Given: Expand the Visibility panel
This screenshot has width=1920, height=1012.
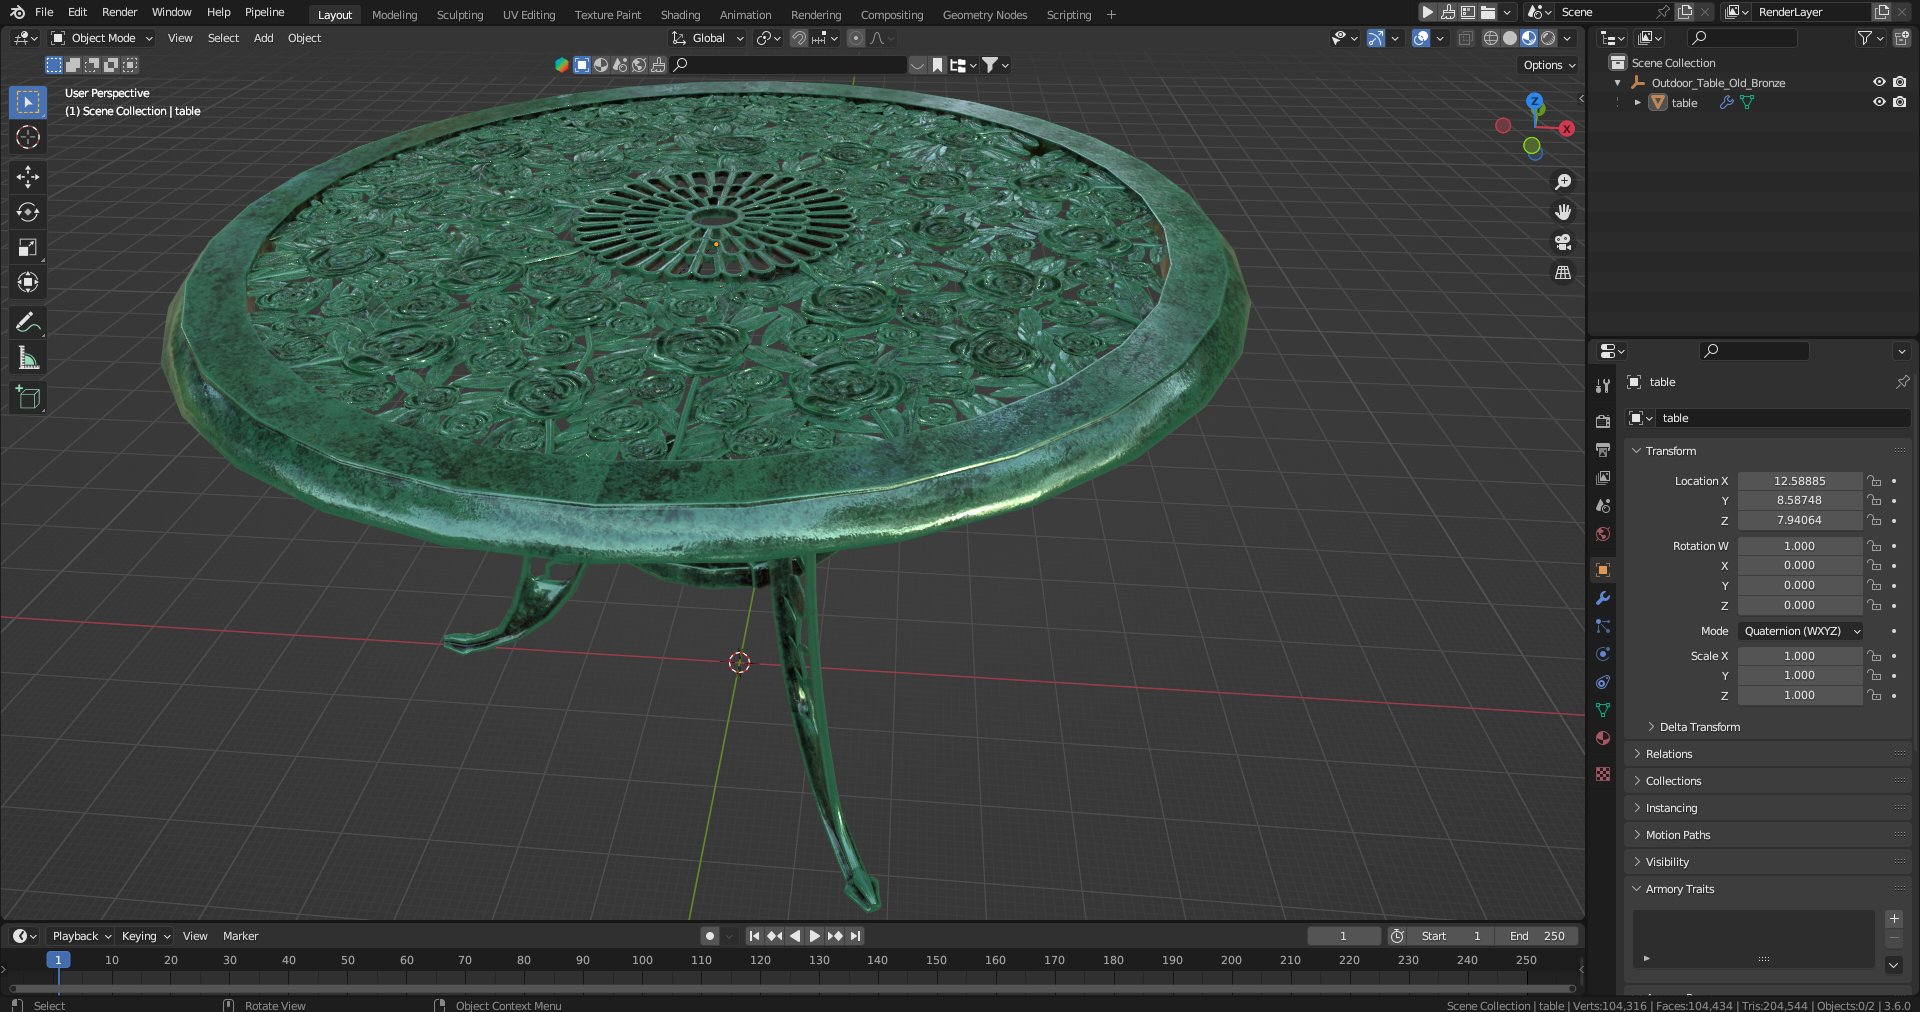Looking at the screenshot, I should coord(1667,862).
